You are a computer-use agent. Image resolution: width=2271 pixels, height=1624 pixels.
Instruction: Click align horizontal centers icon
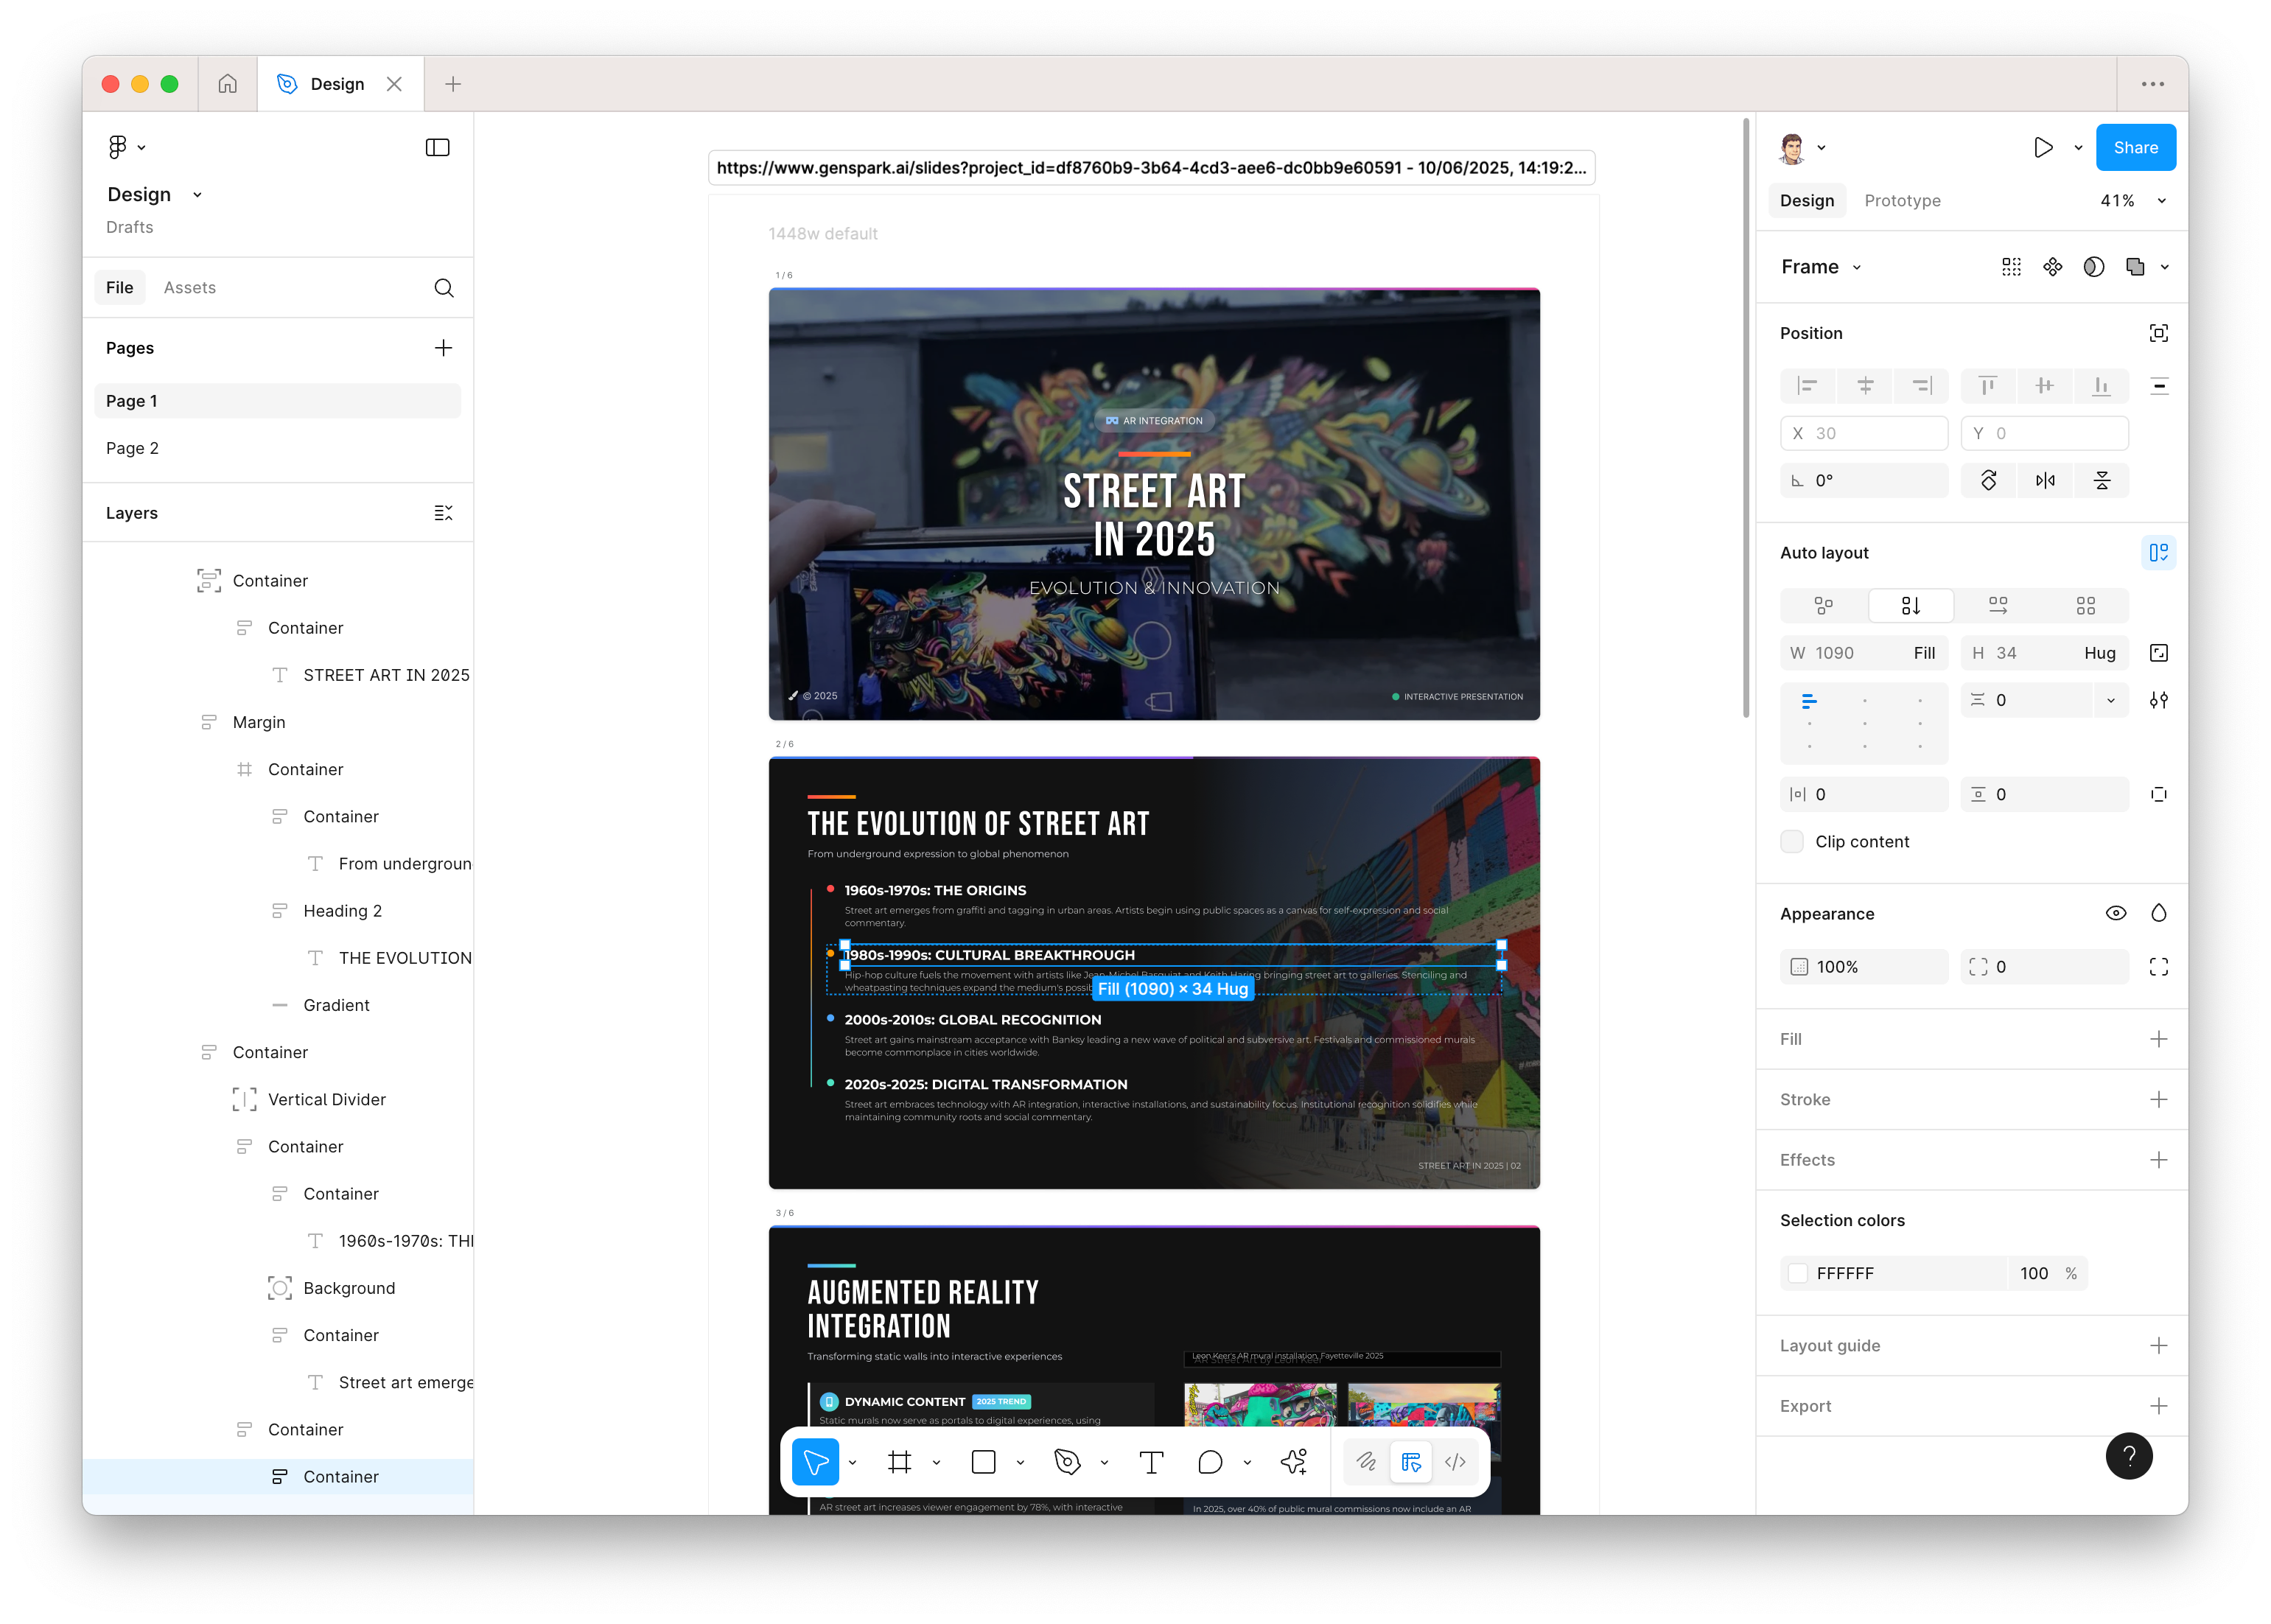click(1865, 386)
